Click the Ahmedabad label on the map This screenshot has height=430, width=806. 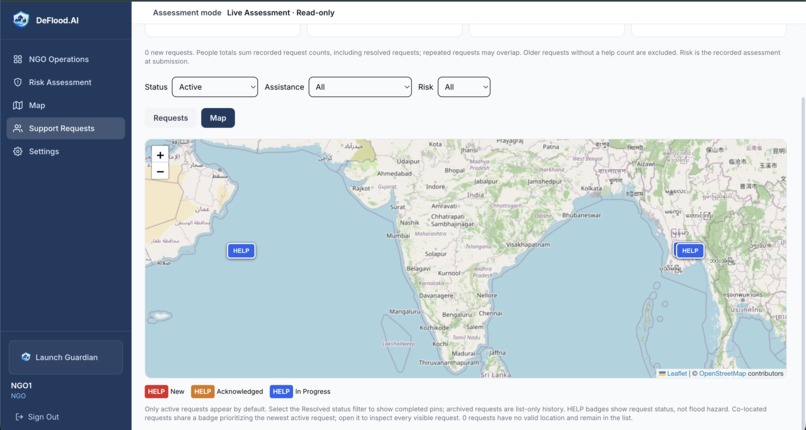(x=394, y=174)
